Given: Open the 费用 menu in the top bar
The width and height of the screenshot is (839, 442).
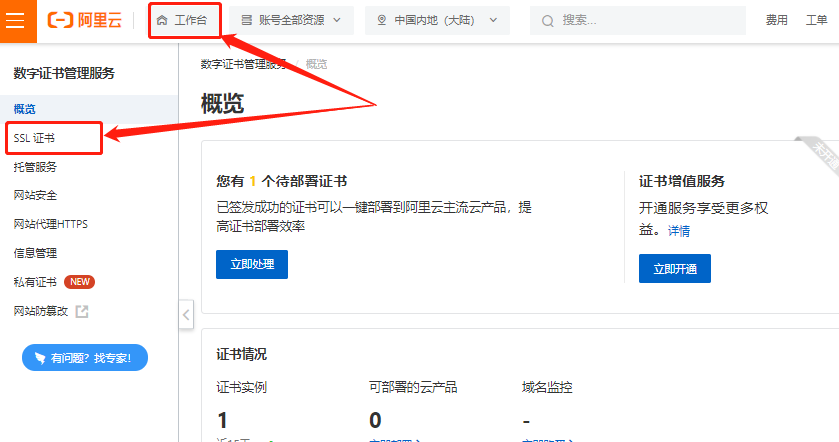Looking at the screenshot, I should (776, 20).
